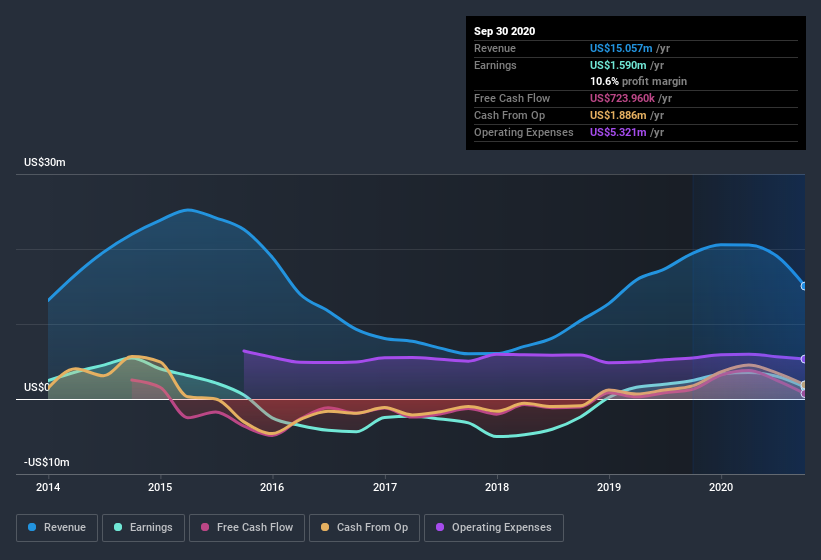Toggle the Earnings legend button

(143, 528)
